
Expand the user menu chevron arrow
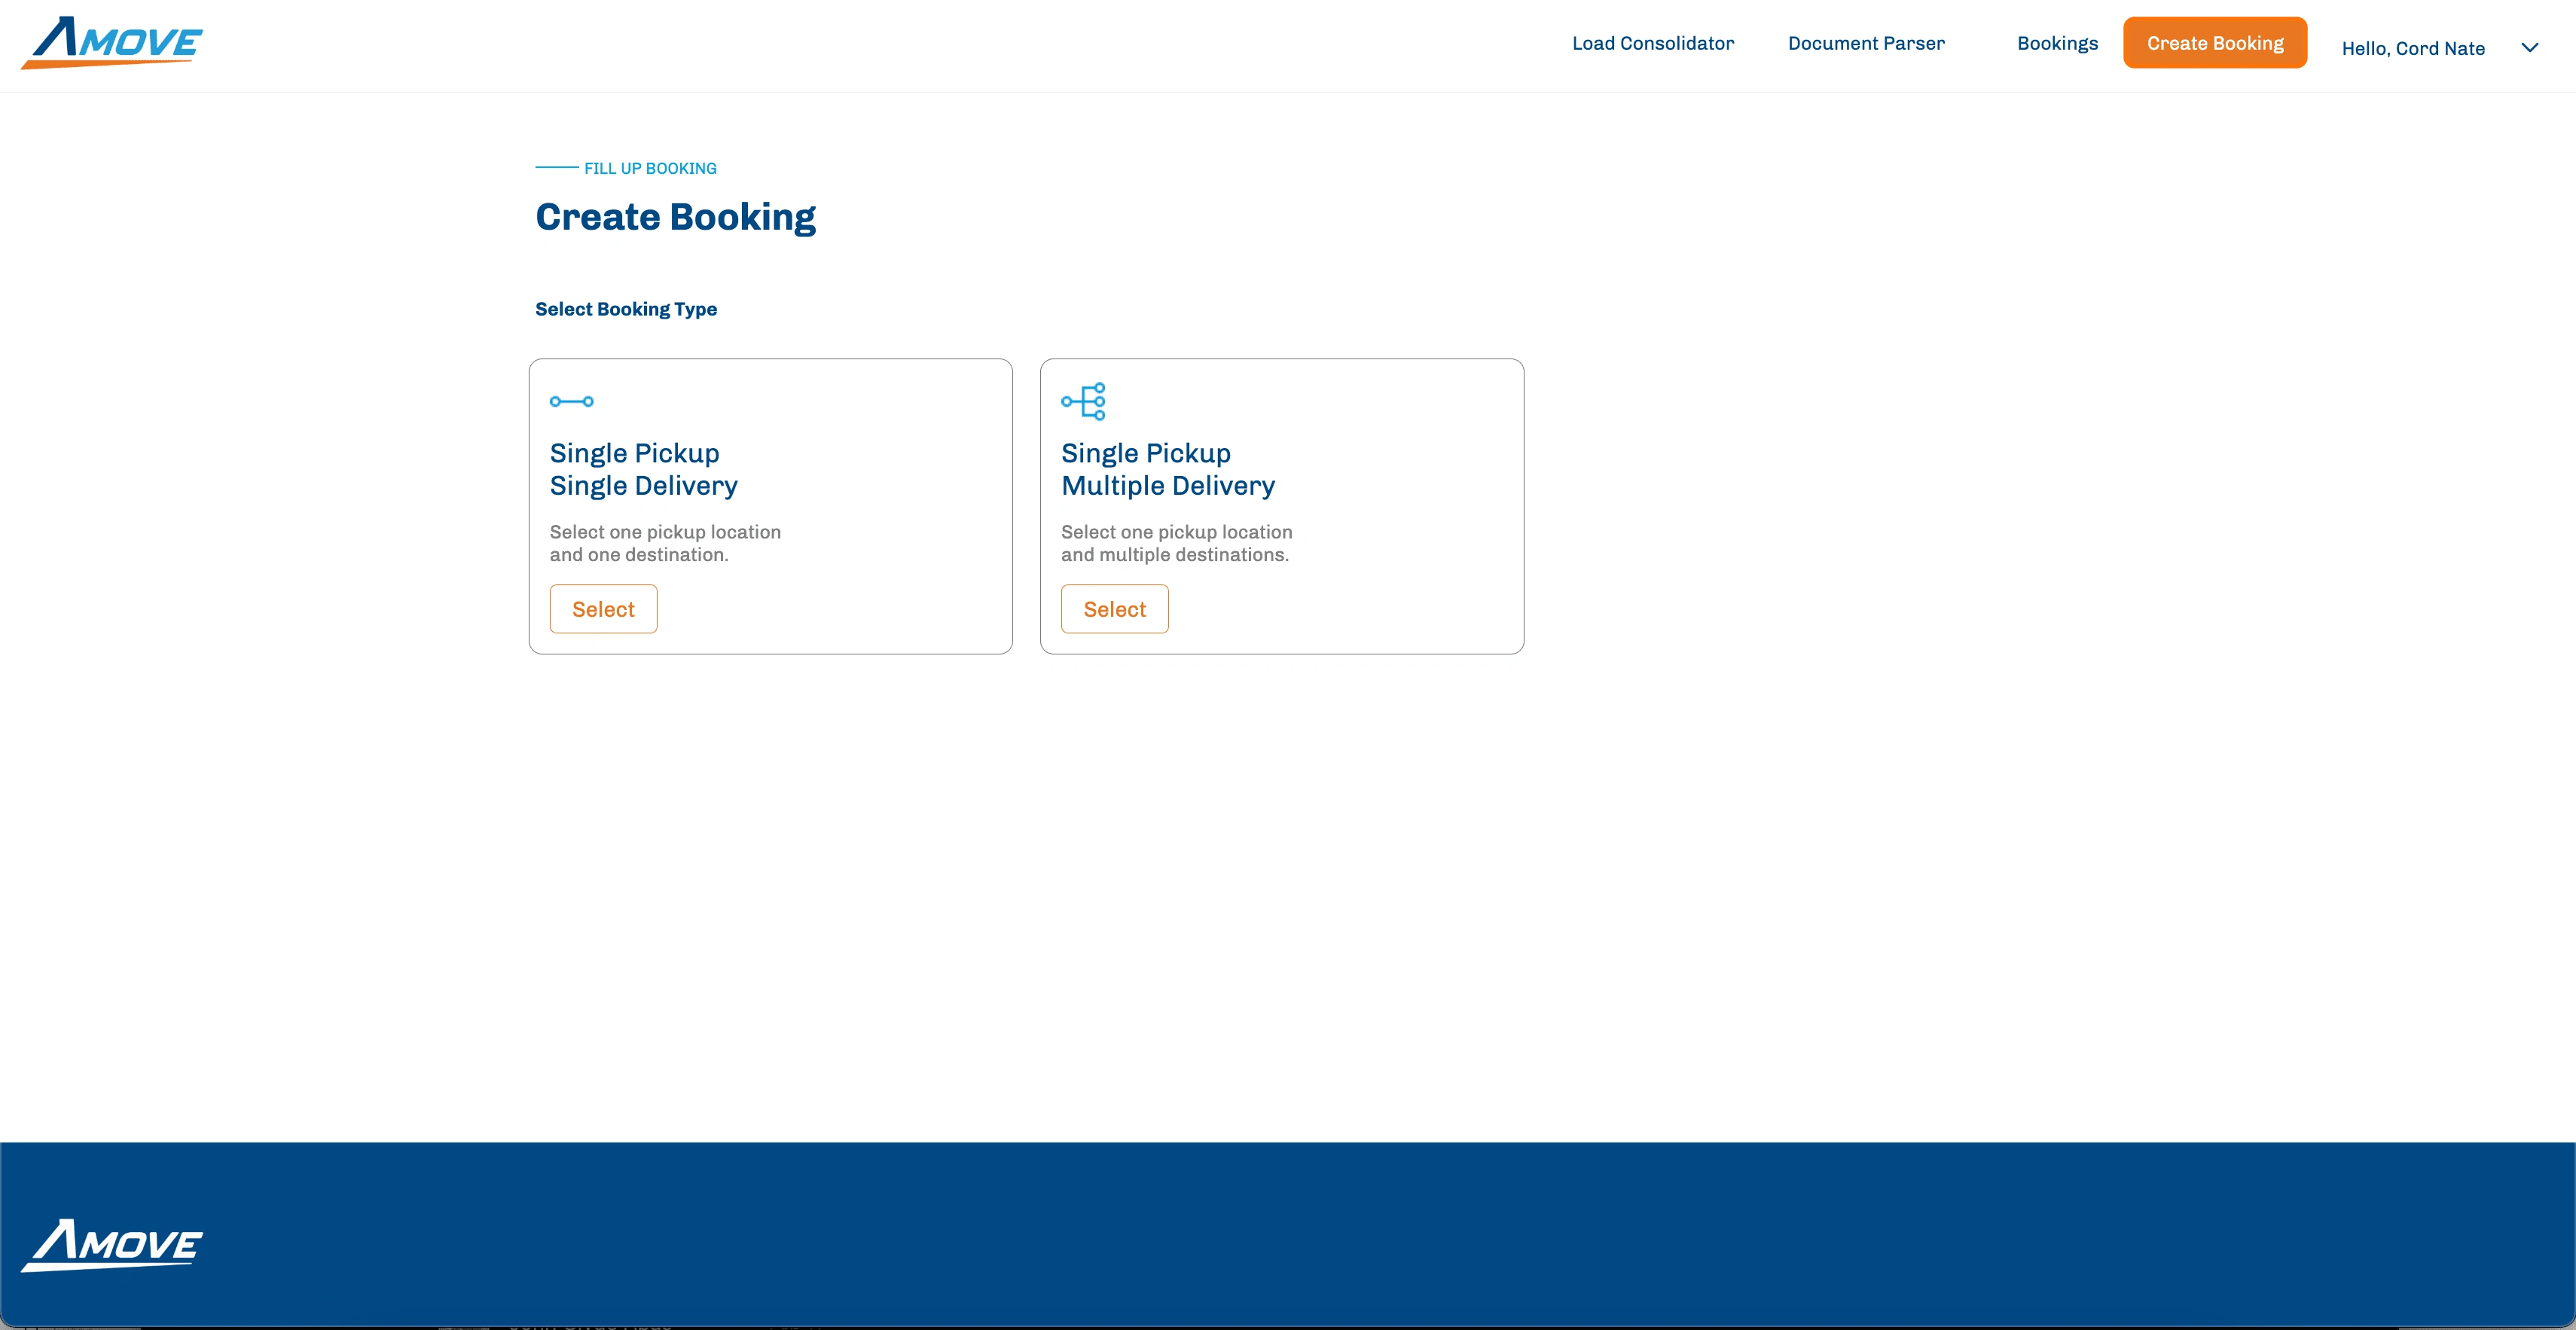2529,48
